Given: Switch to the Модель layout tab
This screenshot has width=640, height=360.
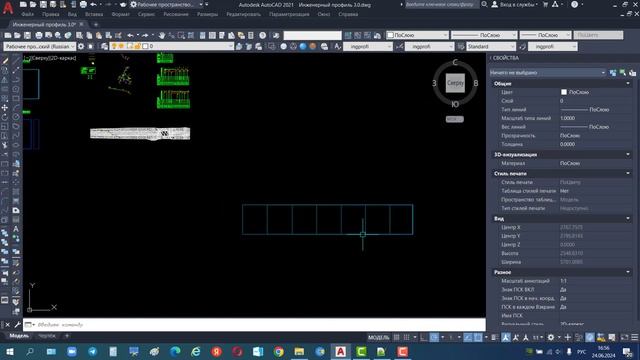Looking at the screenshot, I should (x=19, y=336).
